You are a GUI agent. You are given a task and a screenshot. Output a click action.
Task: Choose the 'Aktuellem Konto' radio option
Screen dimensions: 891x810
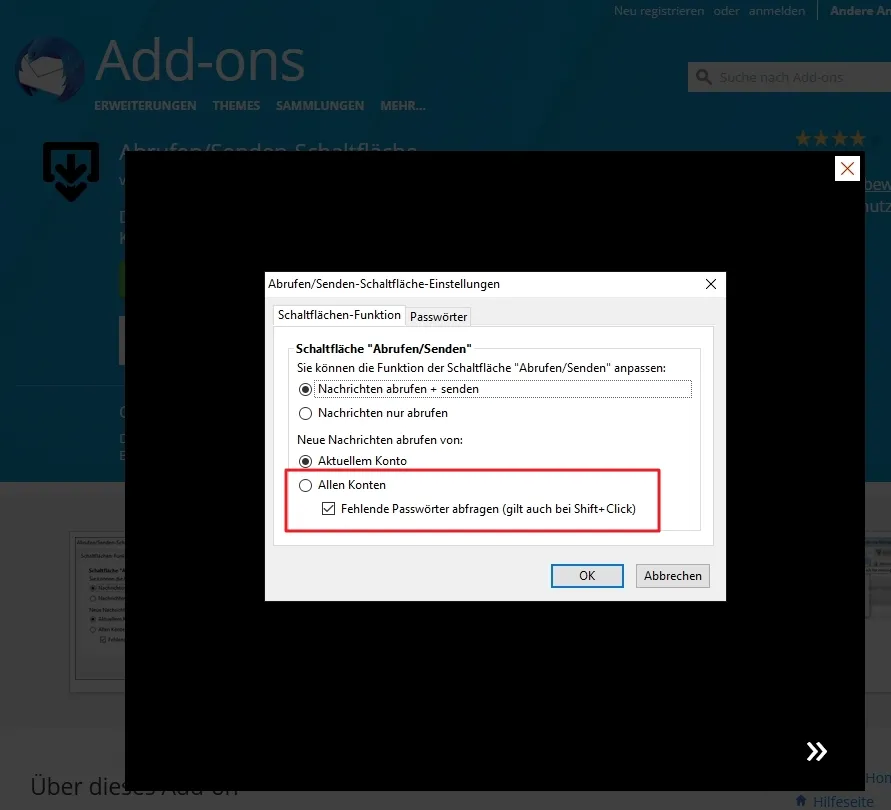click(x=306, y=461)
